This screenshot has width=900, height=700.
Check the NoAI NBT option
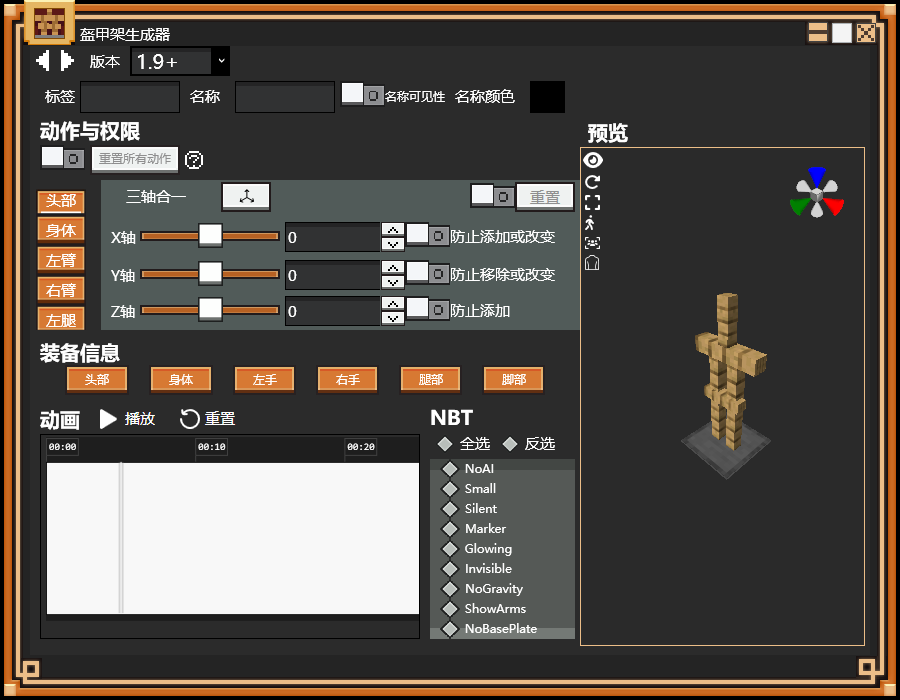(x=450, y=469)
